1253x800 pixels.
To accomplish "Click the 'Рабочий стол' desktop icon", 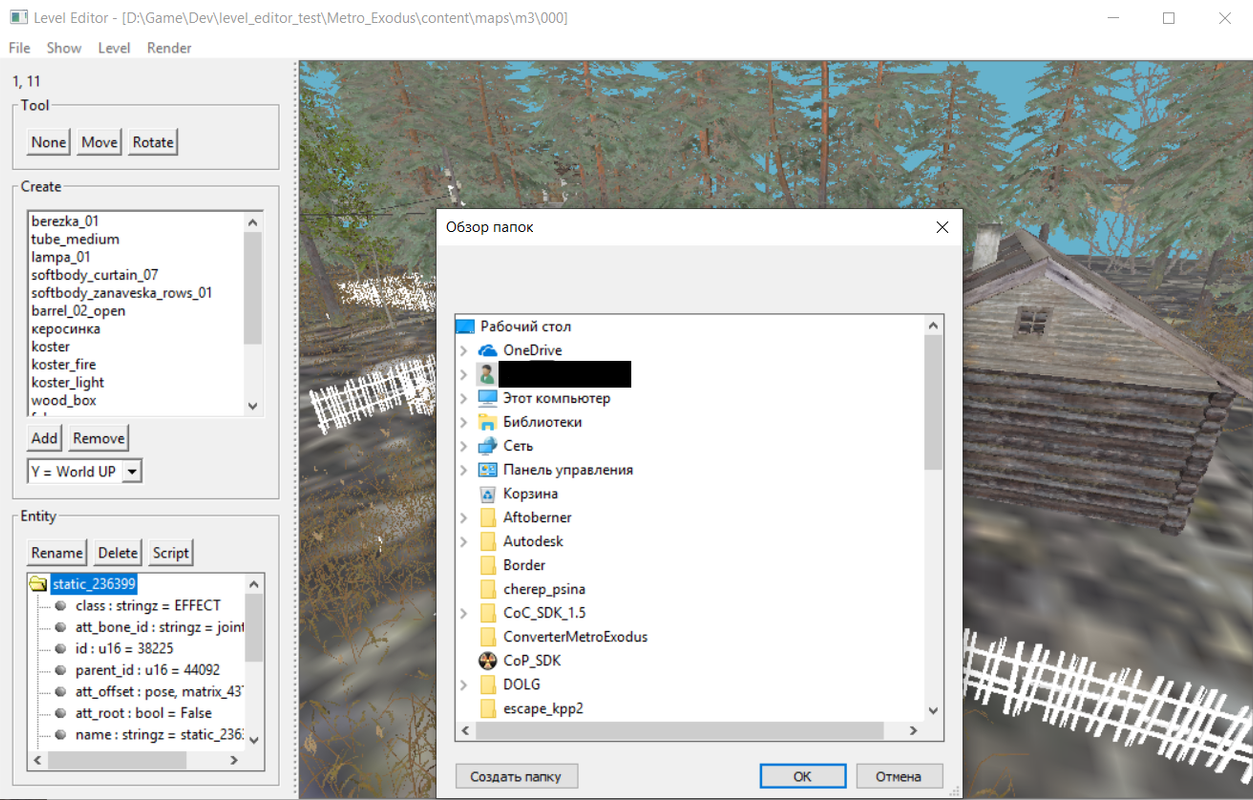I will coord(464,326).
